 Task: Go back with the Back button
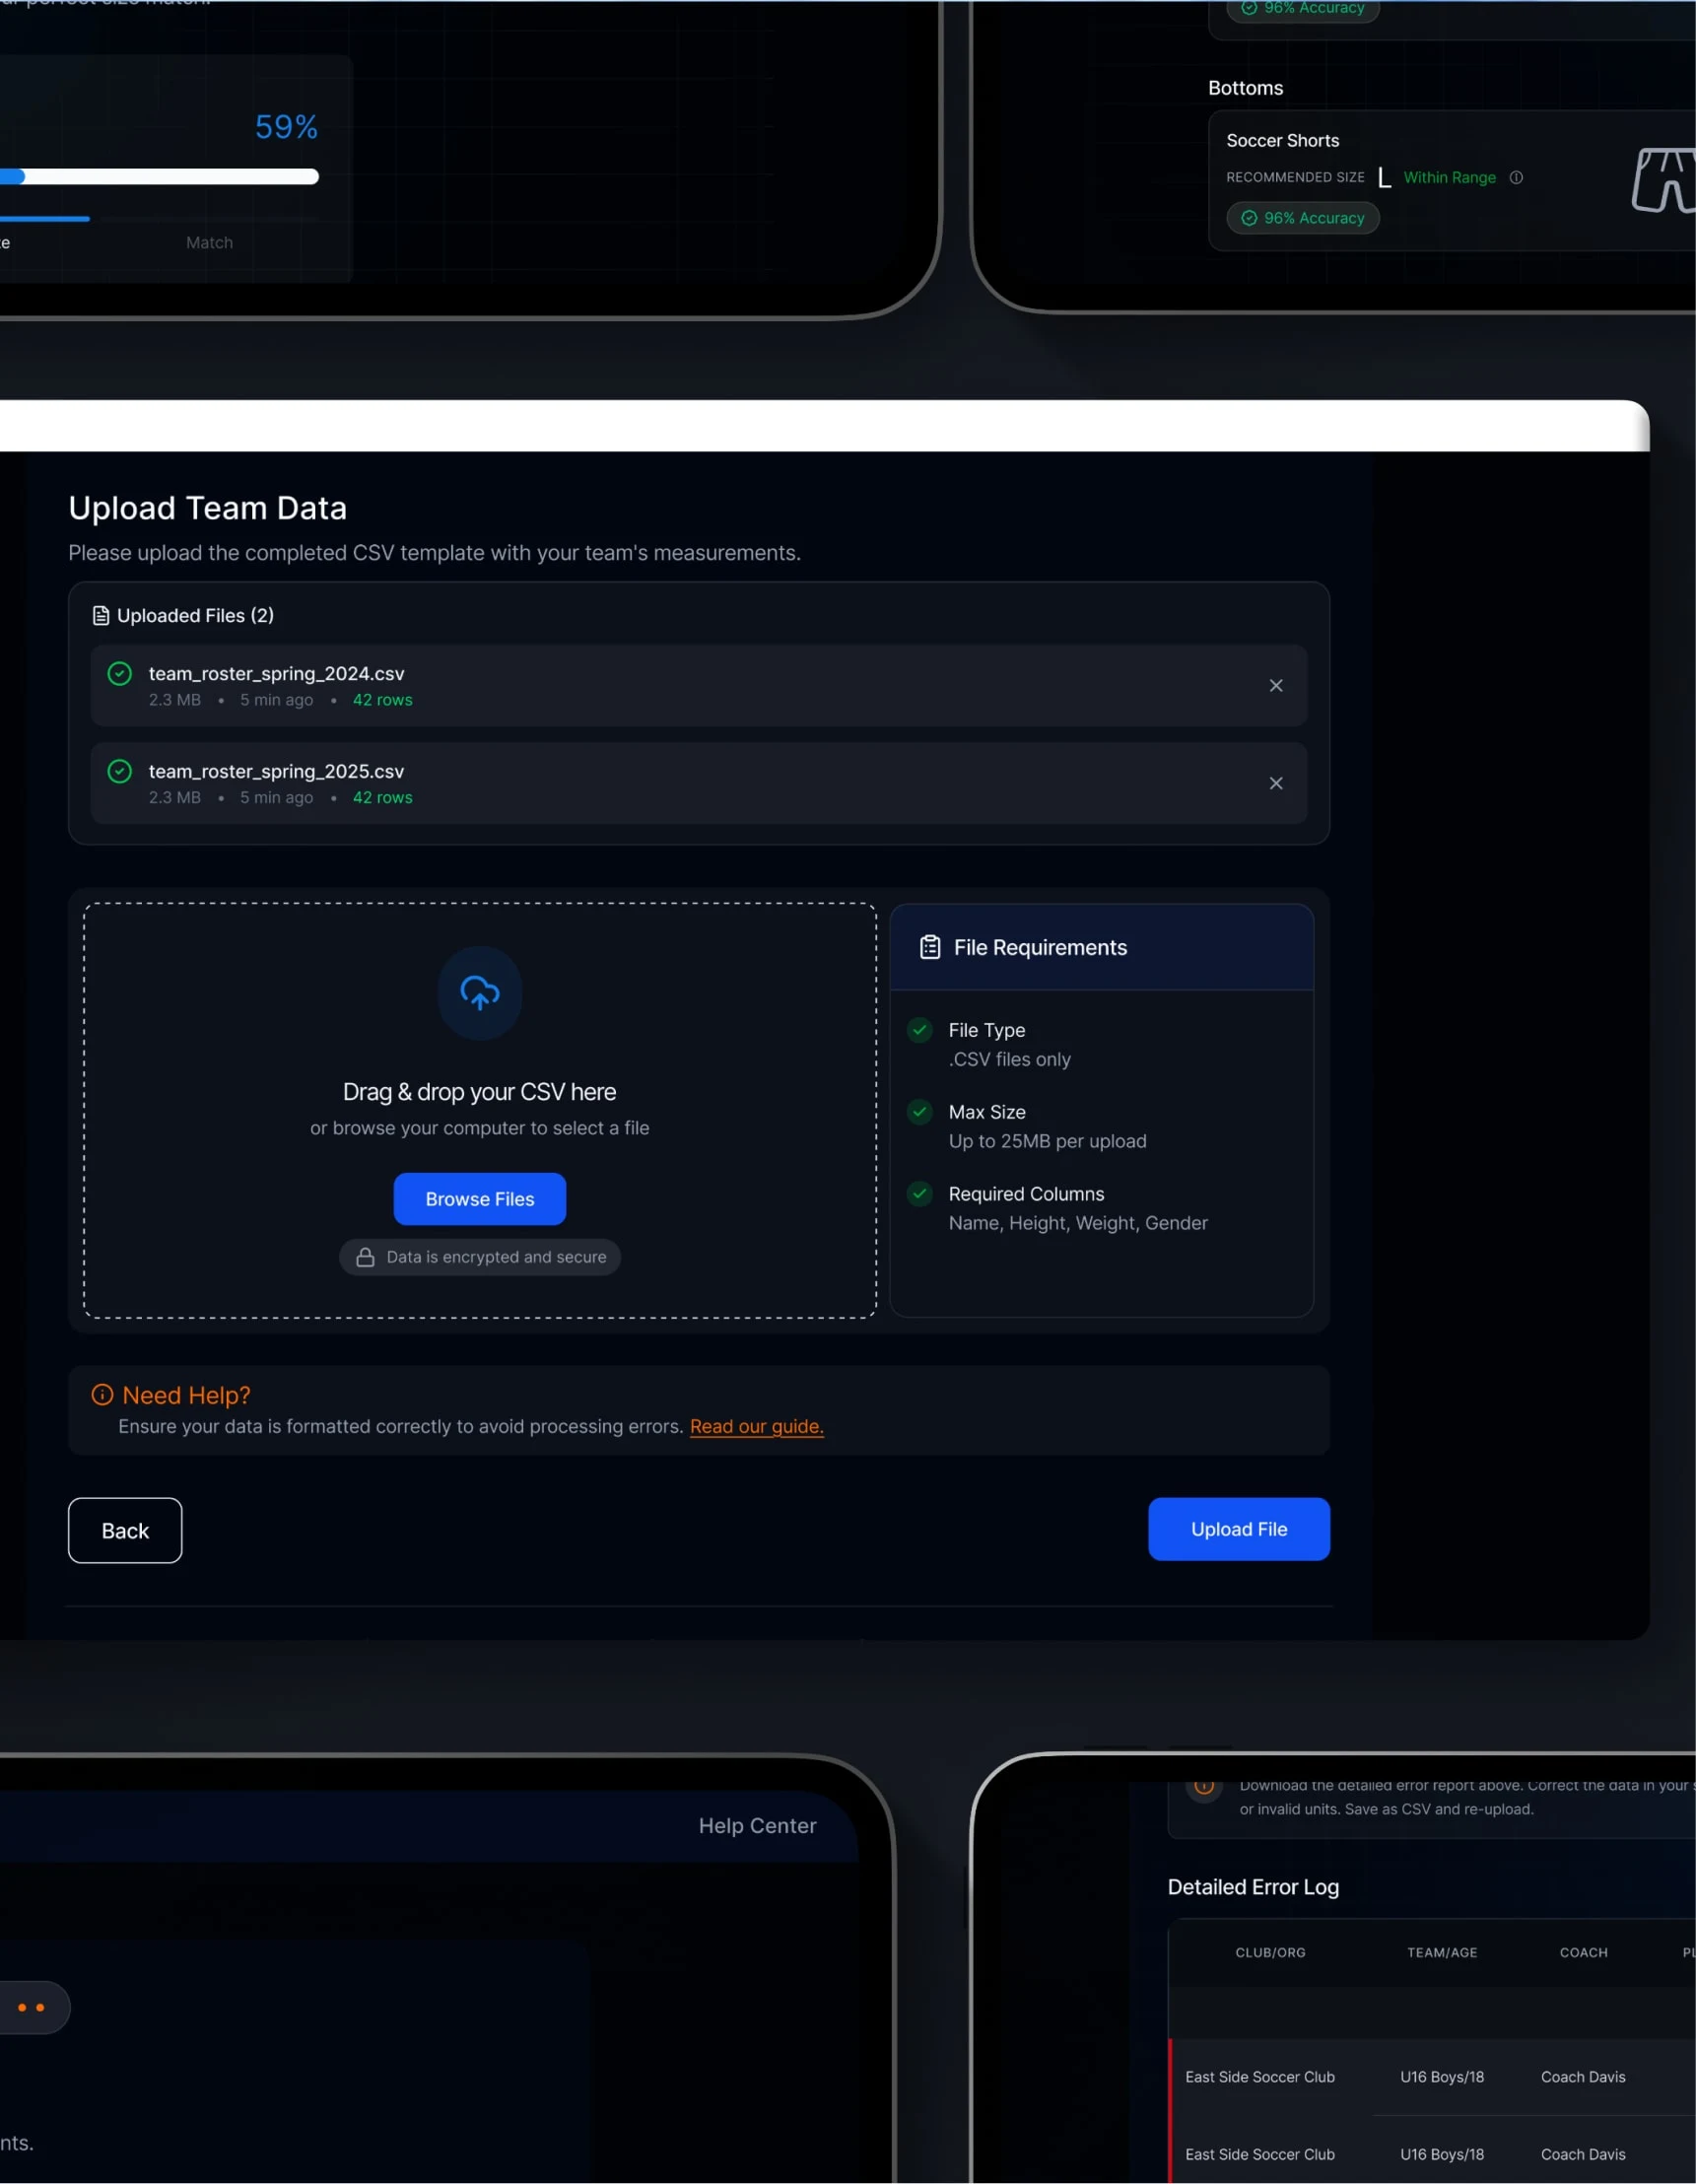pos(125,1530)
